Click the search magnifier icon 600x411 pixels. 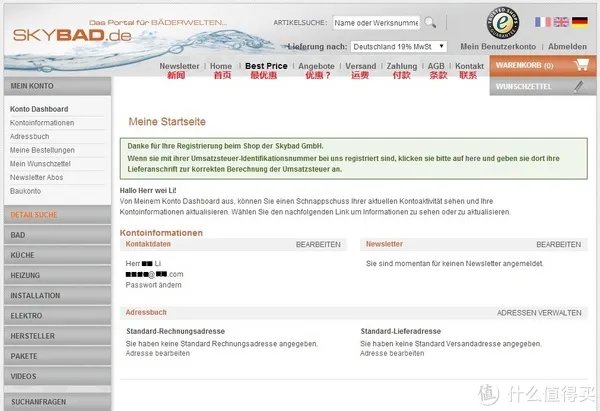[430, 21]
